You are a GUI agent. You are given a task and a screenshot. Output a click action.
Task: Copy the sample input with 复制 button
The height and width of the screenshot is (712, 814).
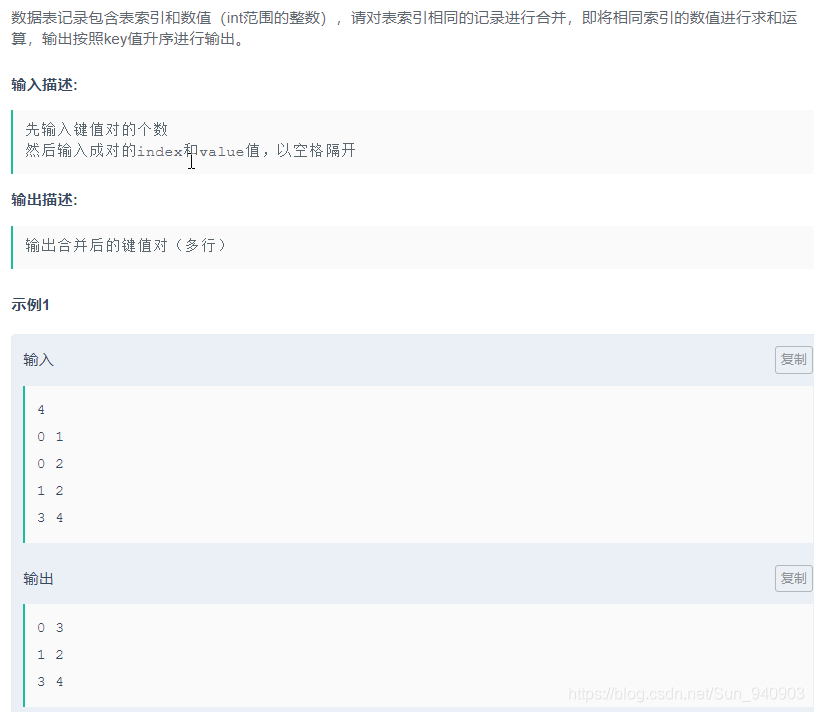tap(793, 360)
